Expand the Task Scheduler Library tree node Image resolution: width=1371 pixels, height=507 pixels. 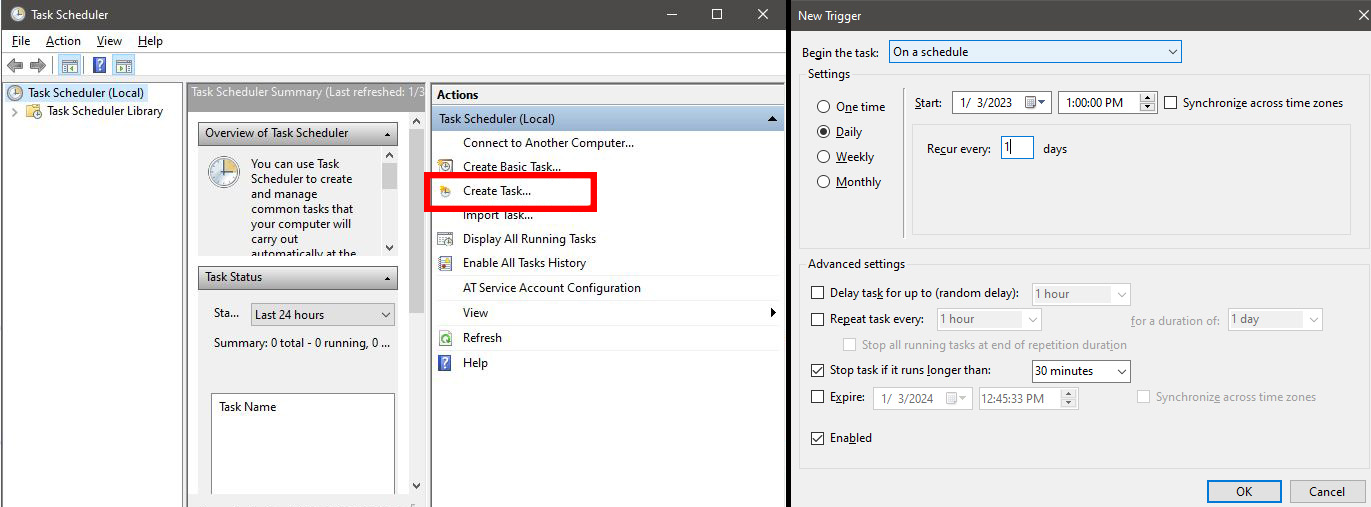coord(14,111)
